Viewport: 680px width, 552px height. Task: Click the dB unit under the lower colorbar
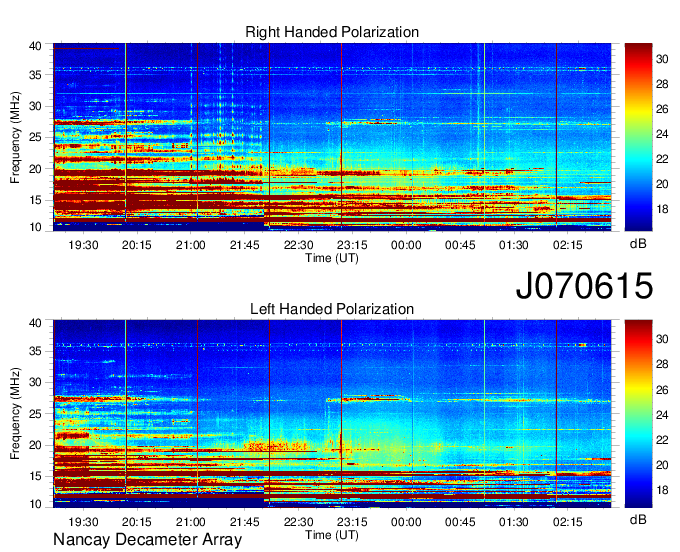(x=638, y=519)
